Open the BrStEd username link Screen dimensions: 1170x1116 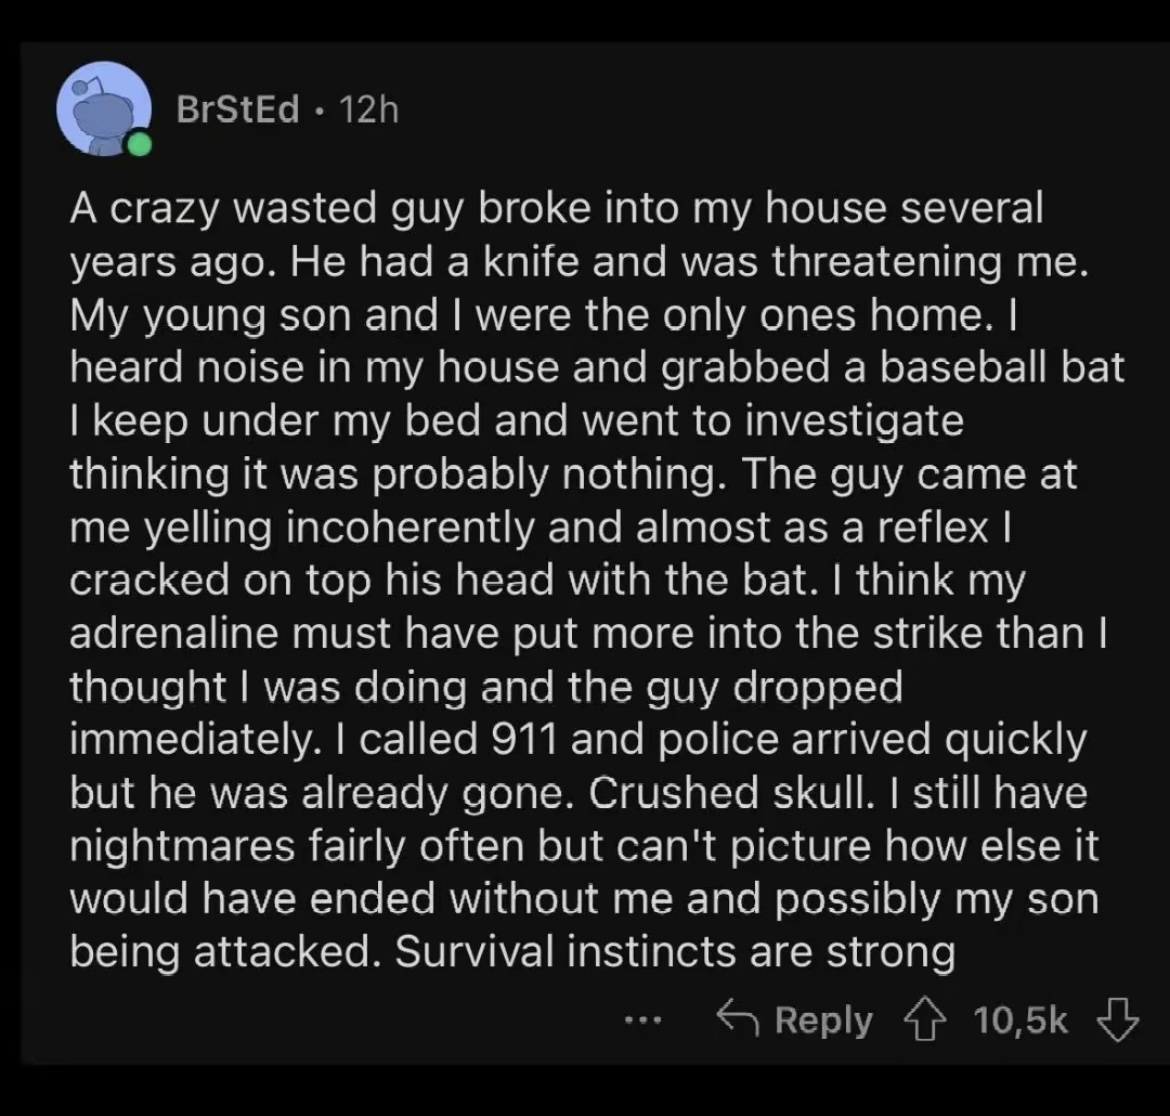[x=238, y=109]
